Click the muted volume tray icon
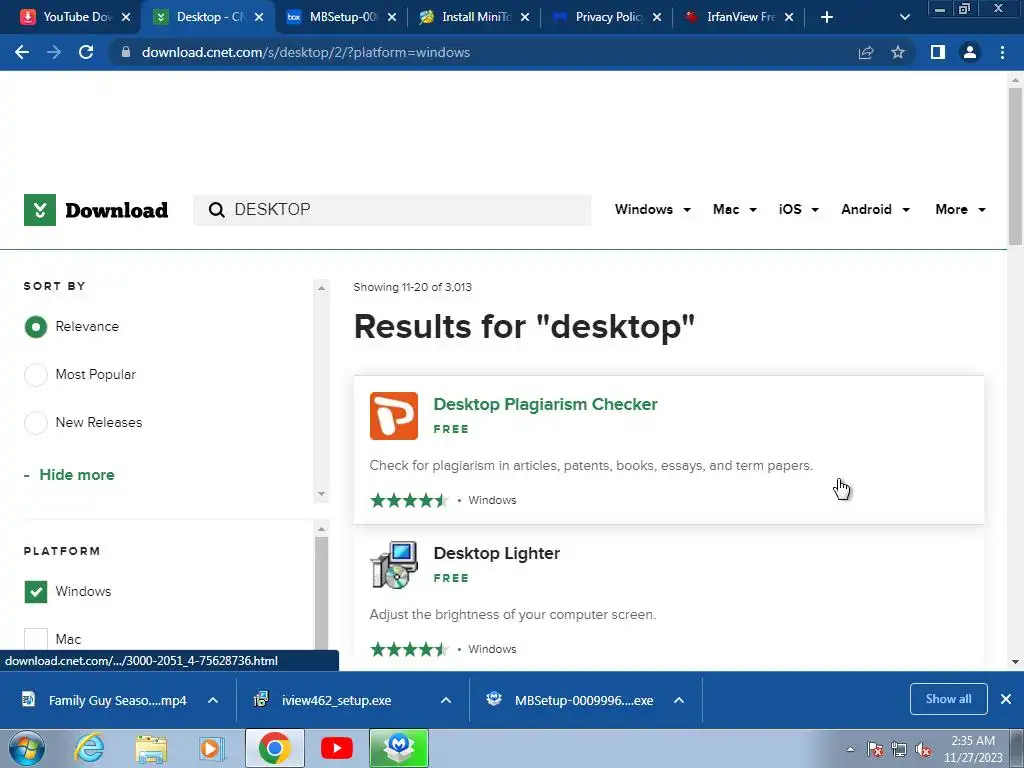Screen dimensions: 1024x768 923,750
